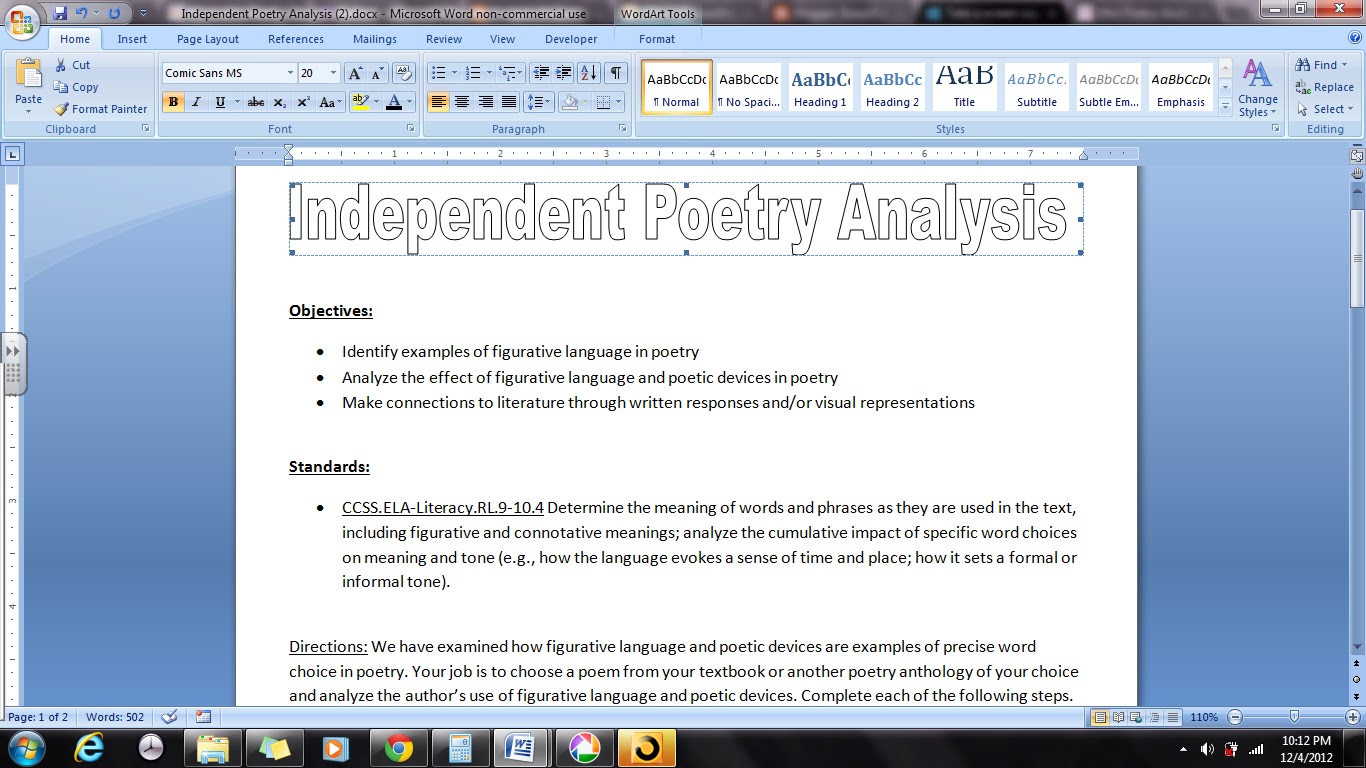The height and width of the screenshot is (768, 1366).
Task: Open Chrome from the taskbar
Action: pyautogui.click(x=398, y=747)
